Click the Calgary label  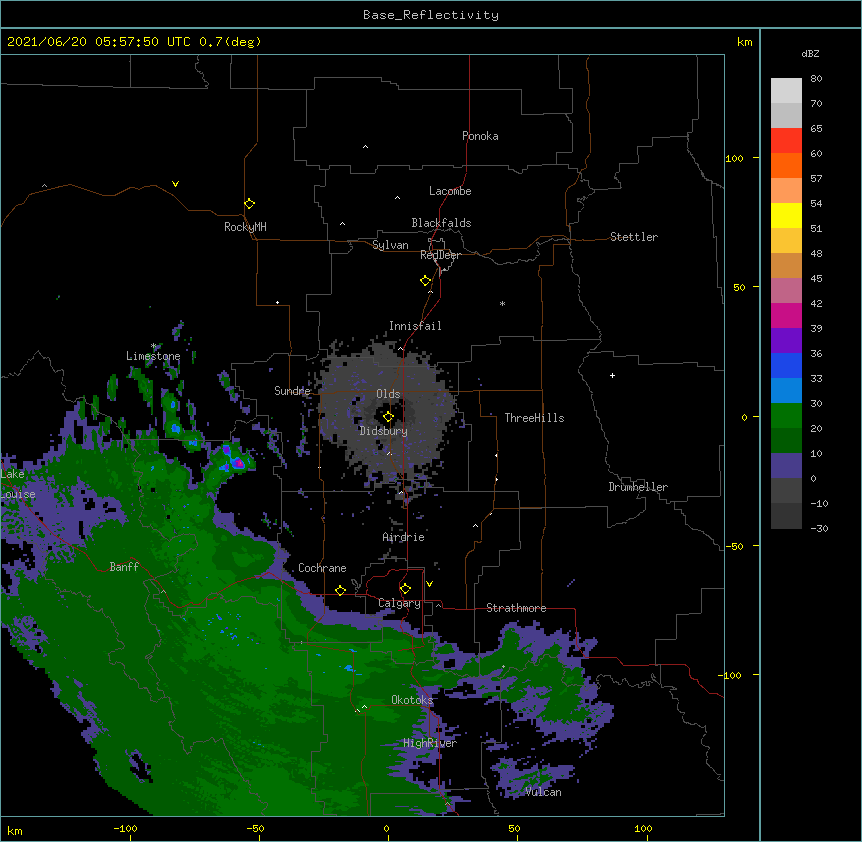click(x=399, y=603)
